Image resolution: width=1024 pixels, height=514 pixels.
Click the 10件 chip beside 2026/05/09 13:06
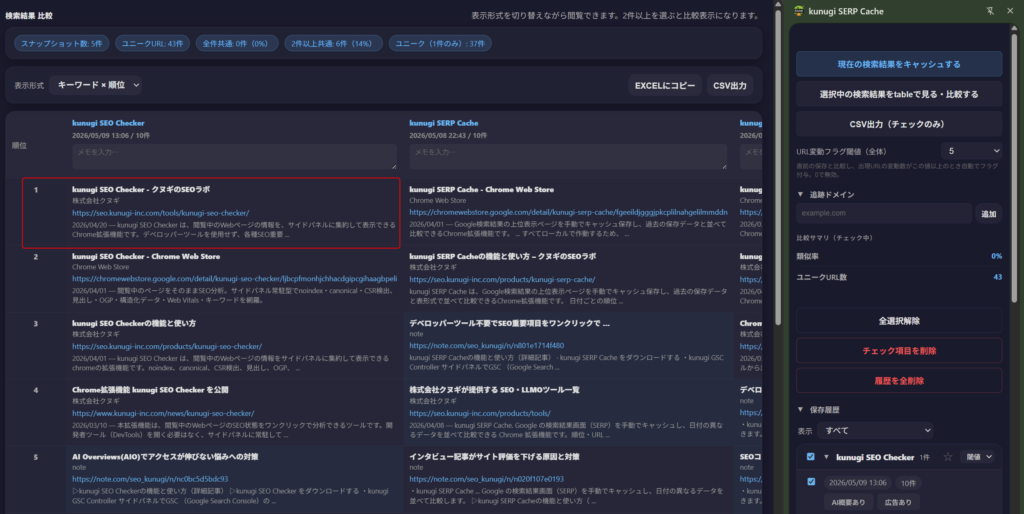tap(908, 483)
